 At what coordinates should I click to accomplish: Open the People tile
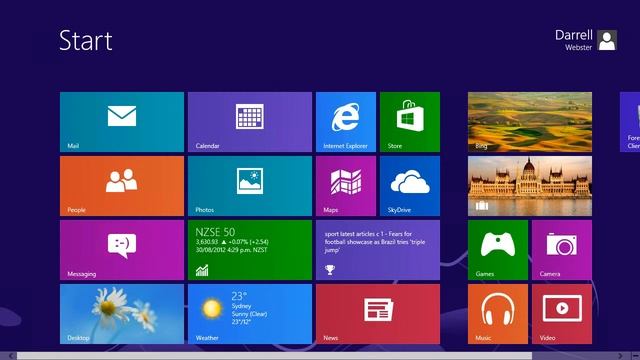[122, 186]
